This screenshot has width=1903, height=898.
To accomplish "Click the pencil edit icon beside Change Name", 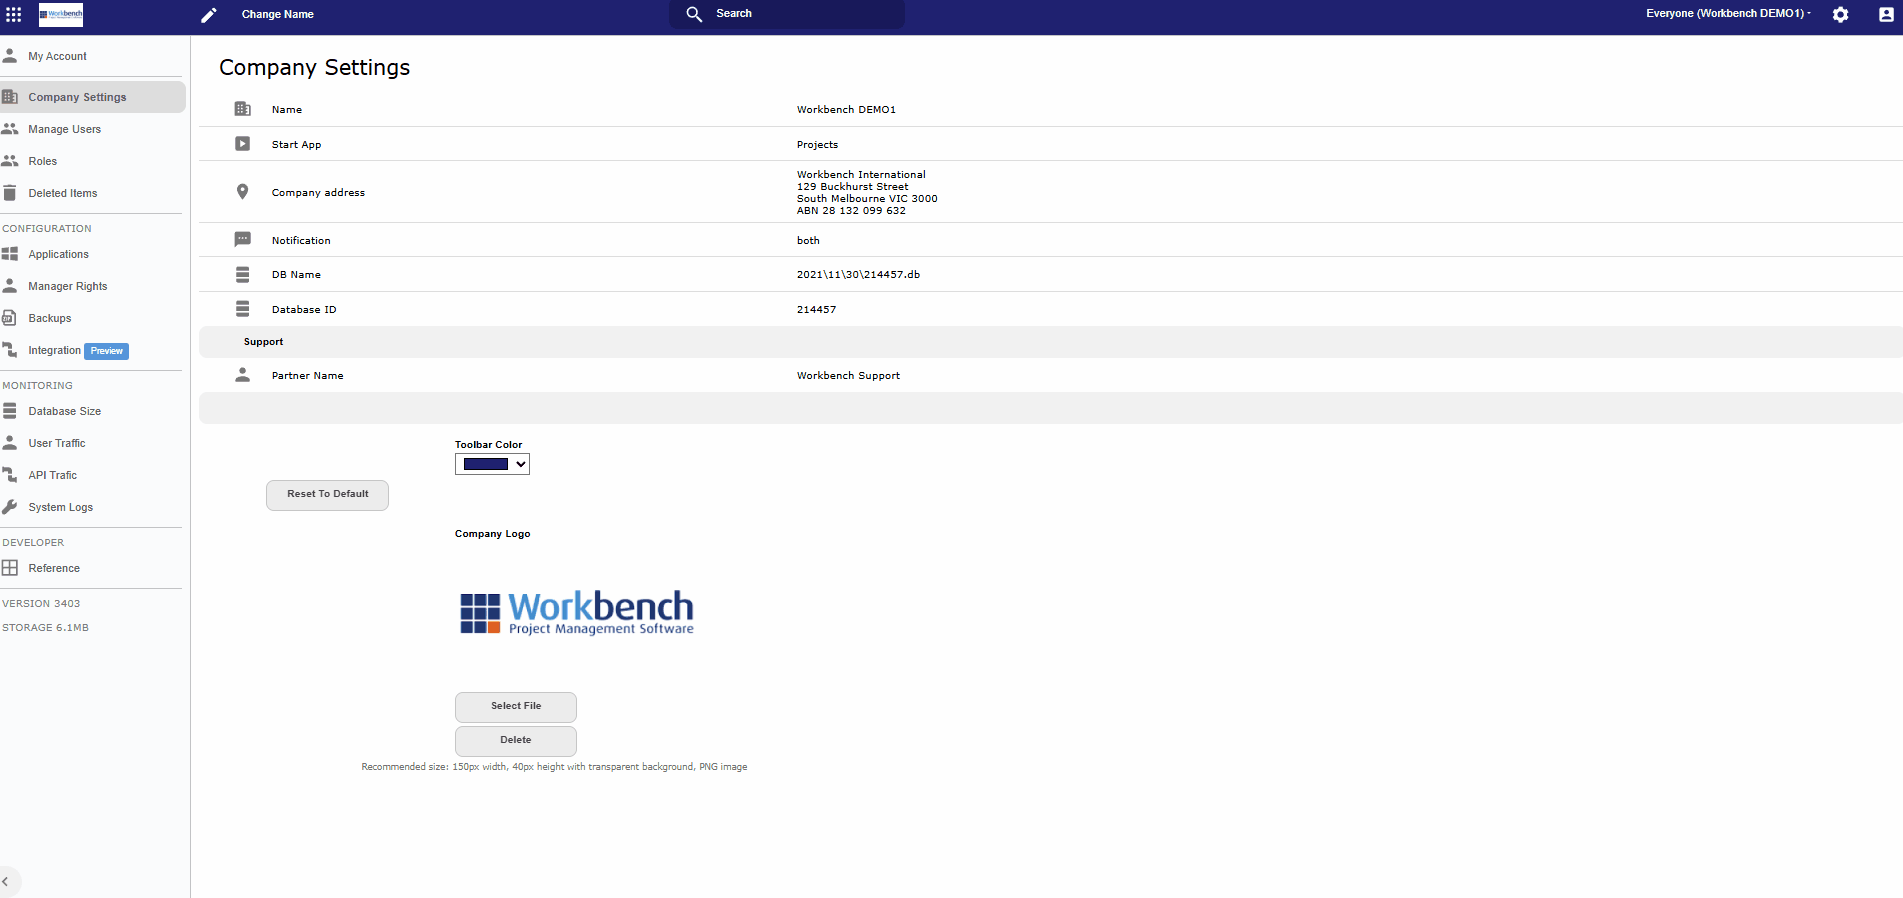I will [208, 15].
